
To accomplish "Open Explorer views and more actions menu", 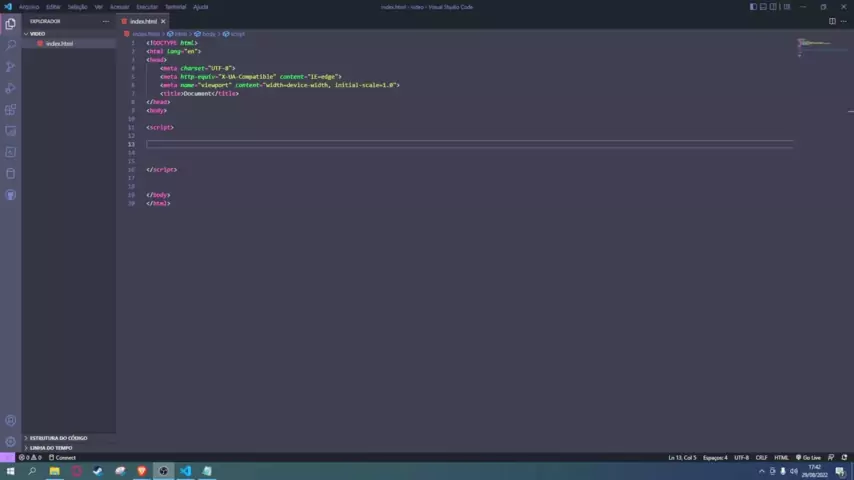I will (106, 21).
